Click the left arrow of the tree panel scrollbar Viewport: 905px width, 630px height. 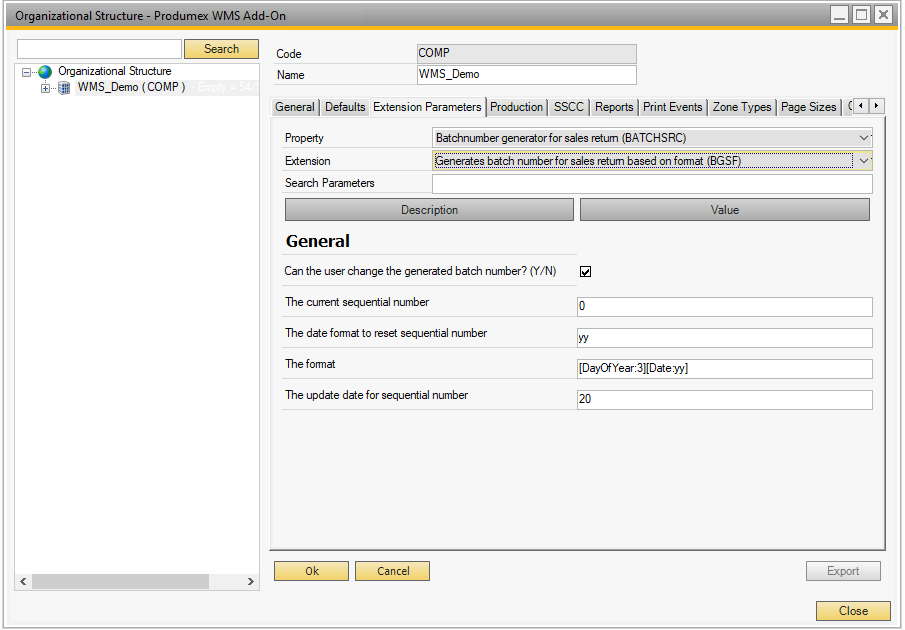pyautogui.click(x=23, y=581)
